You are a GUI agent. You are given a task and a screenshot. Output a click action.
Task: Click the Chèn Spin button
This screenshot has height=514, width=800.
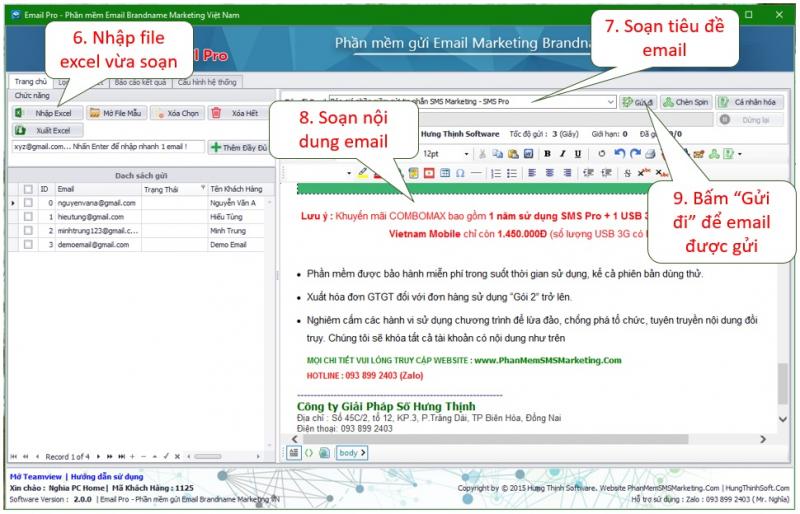coord(686,102)
